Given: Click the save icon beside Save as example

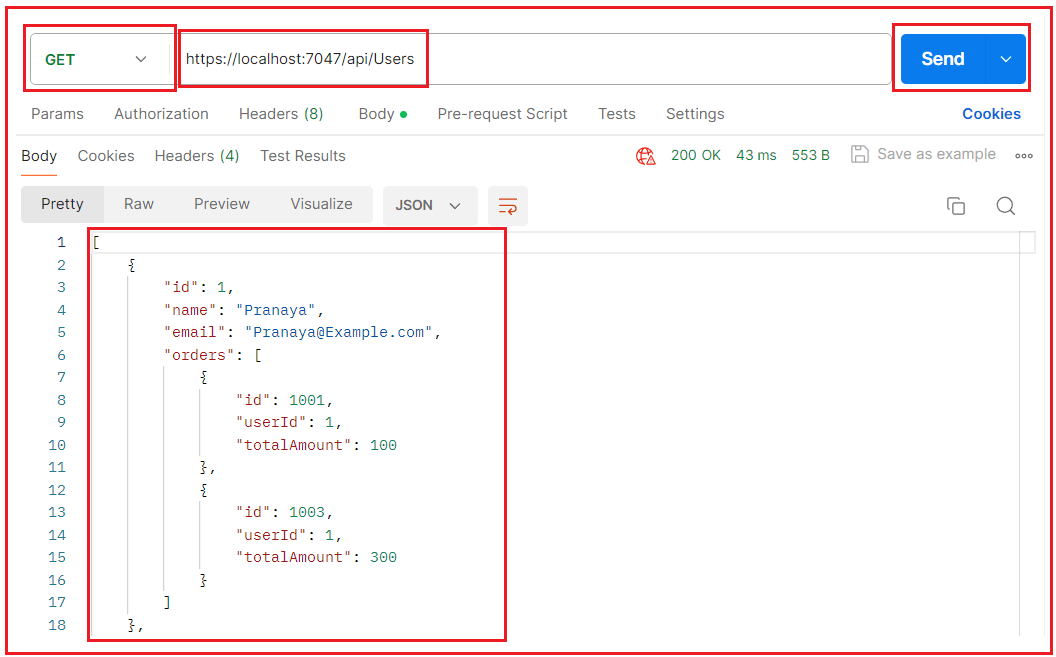Looking at the screenshot, I should click(859, 154).
